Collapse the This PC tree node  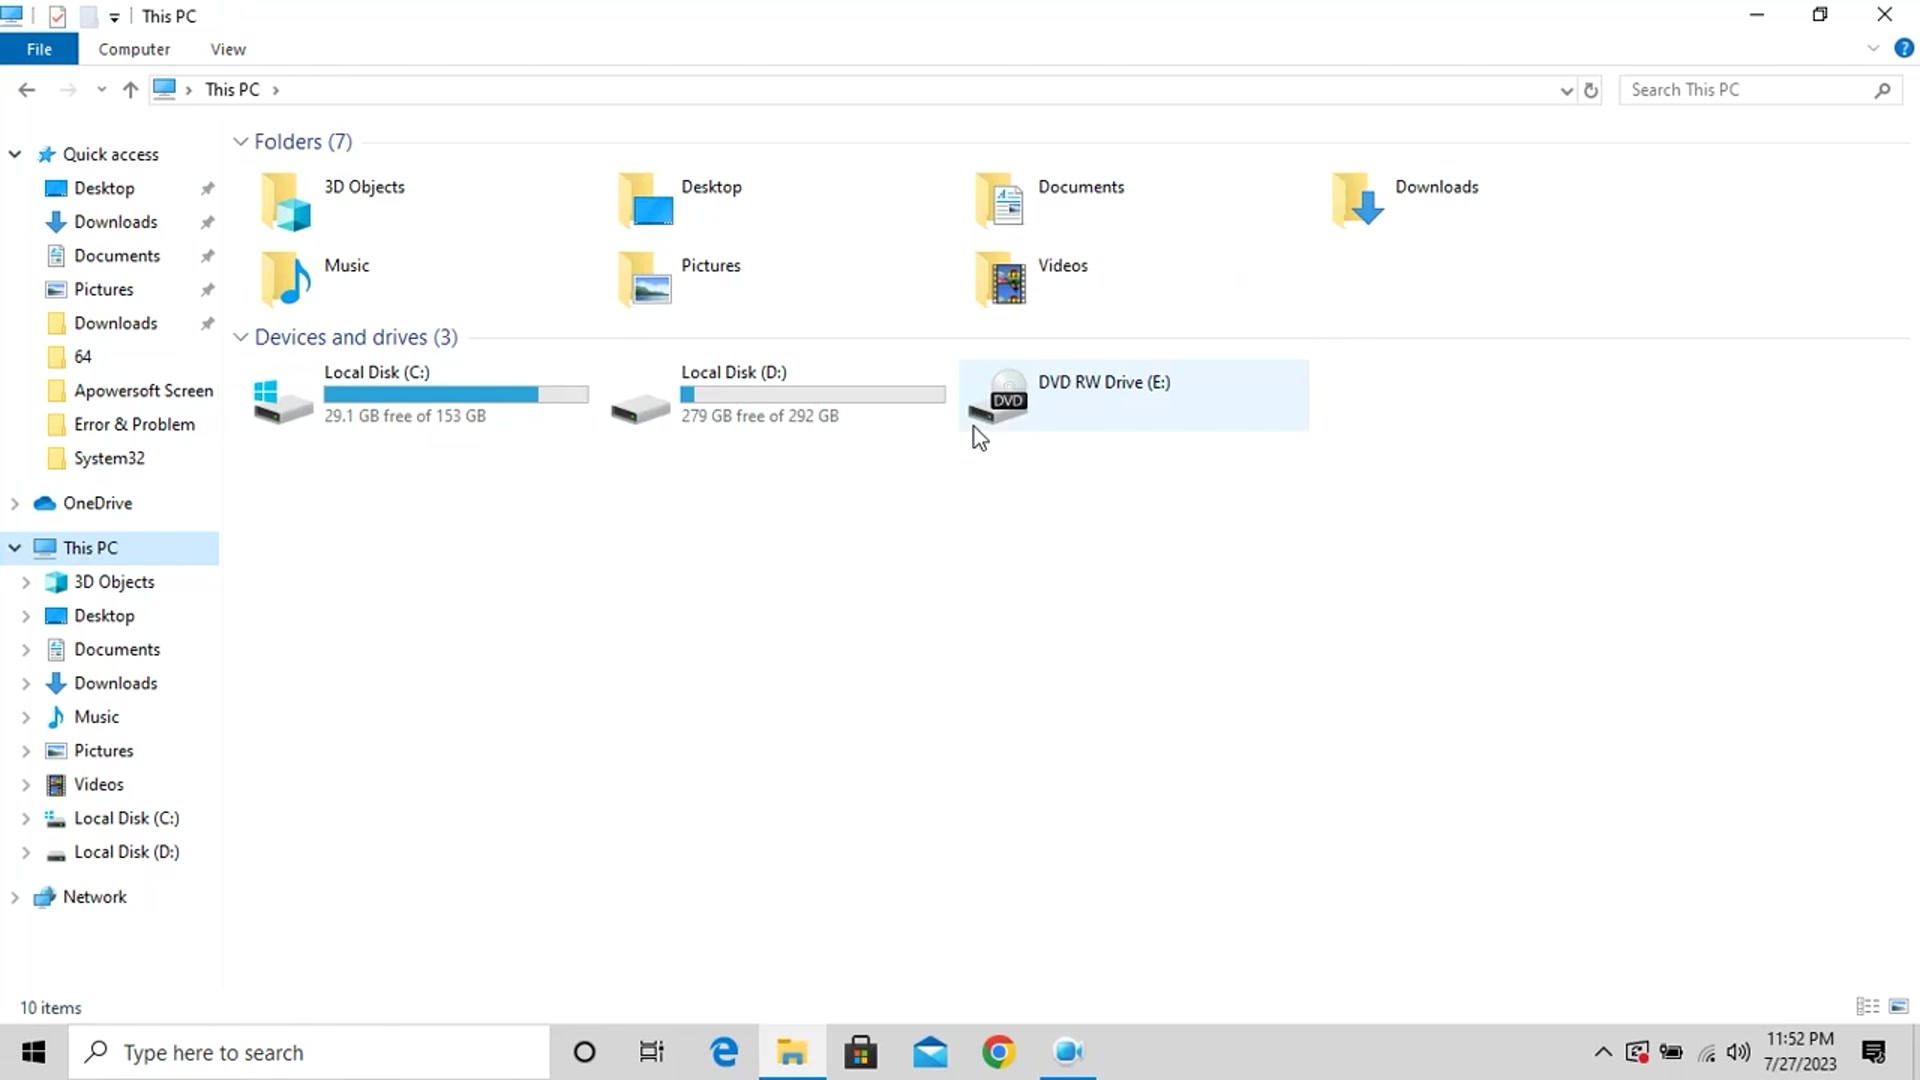(x=15, y=548)
